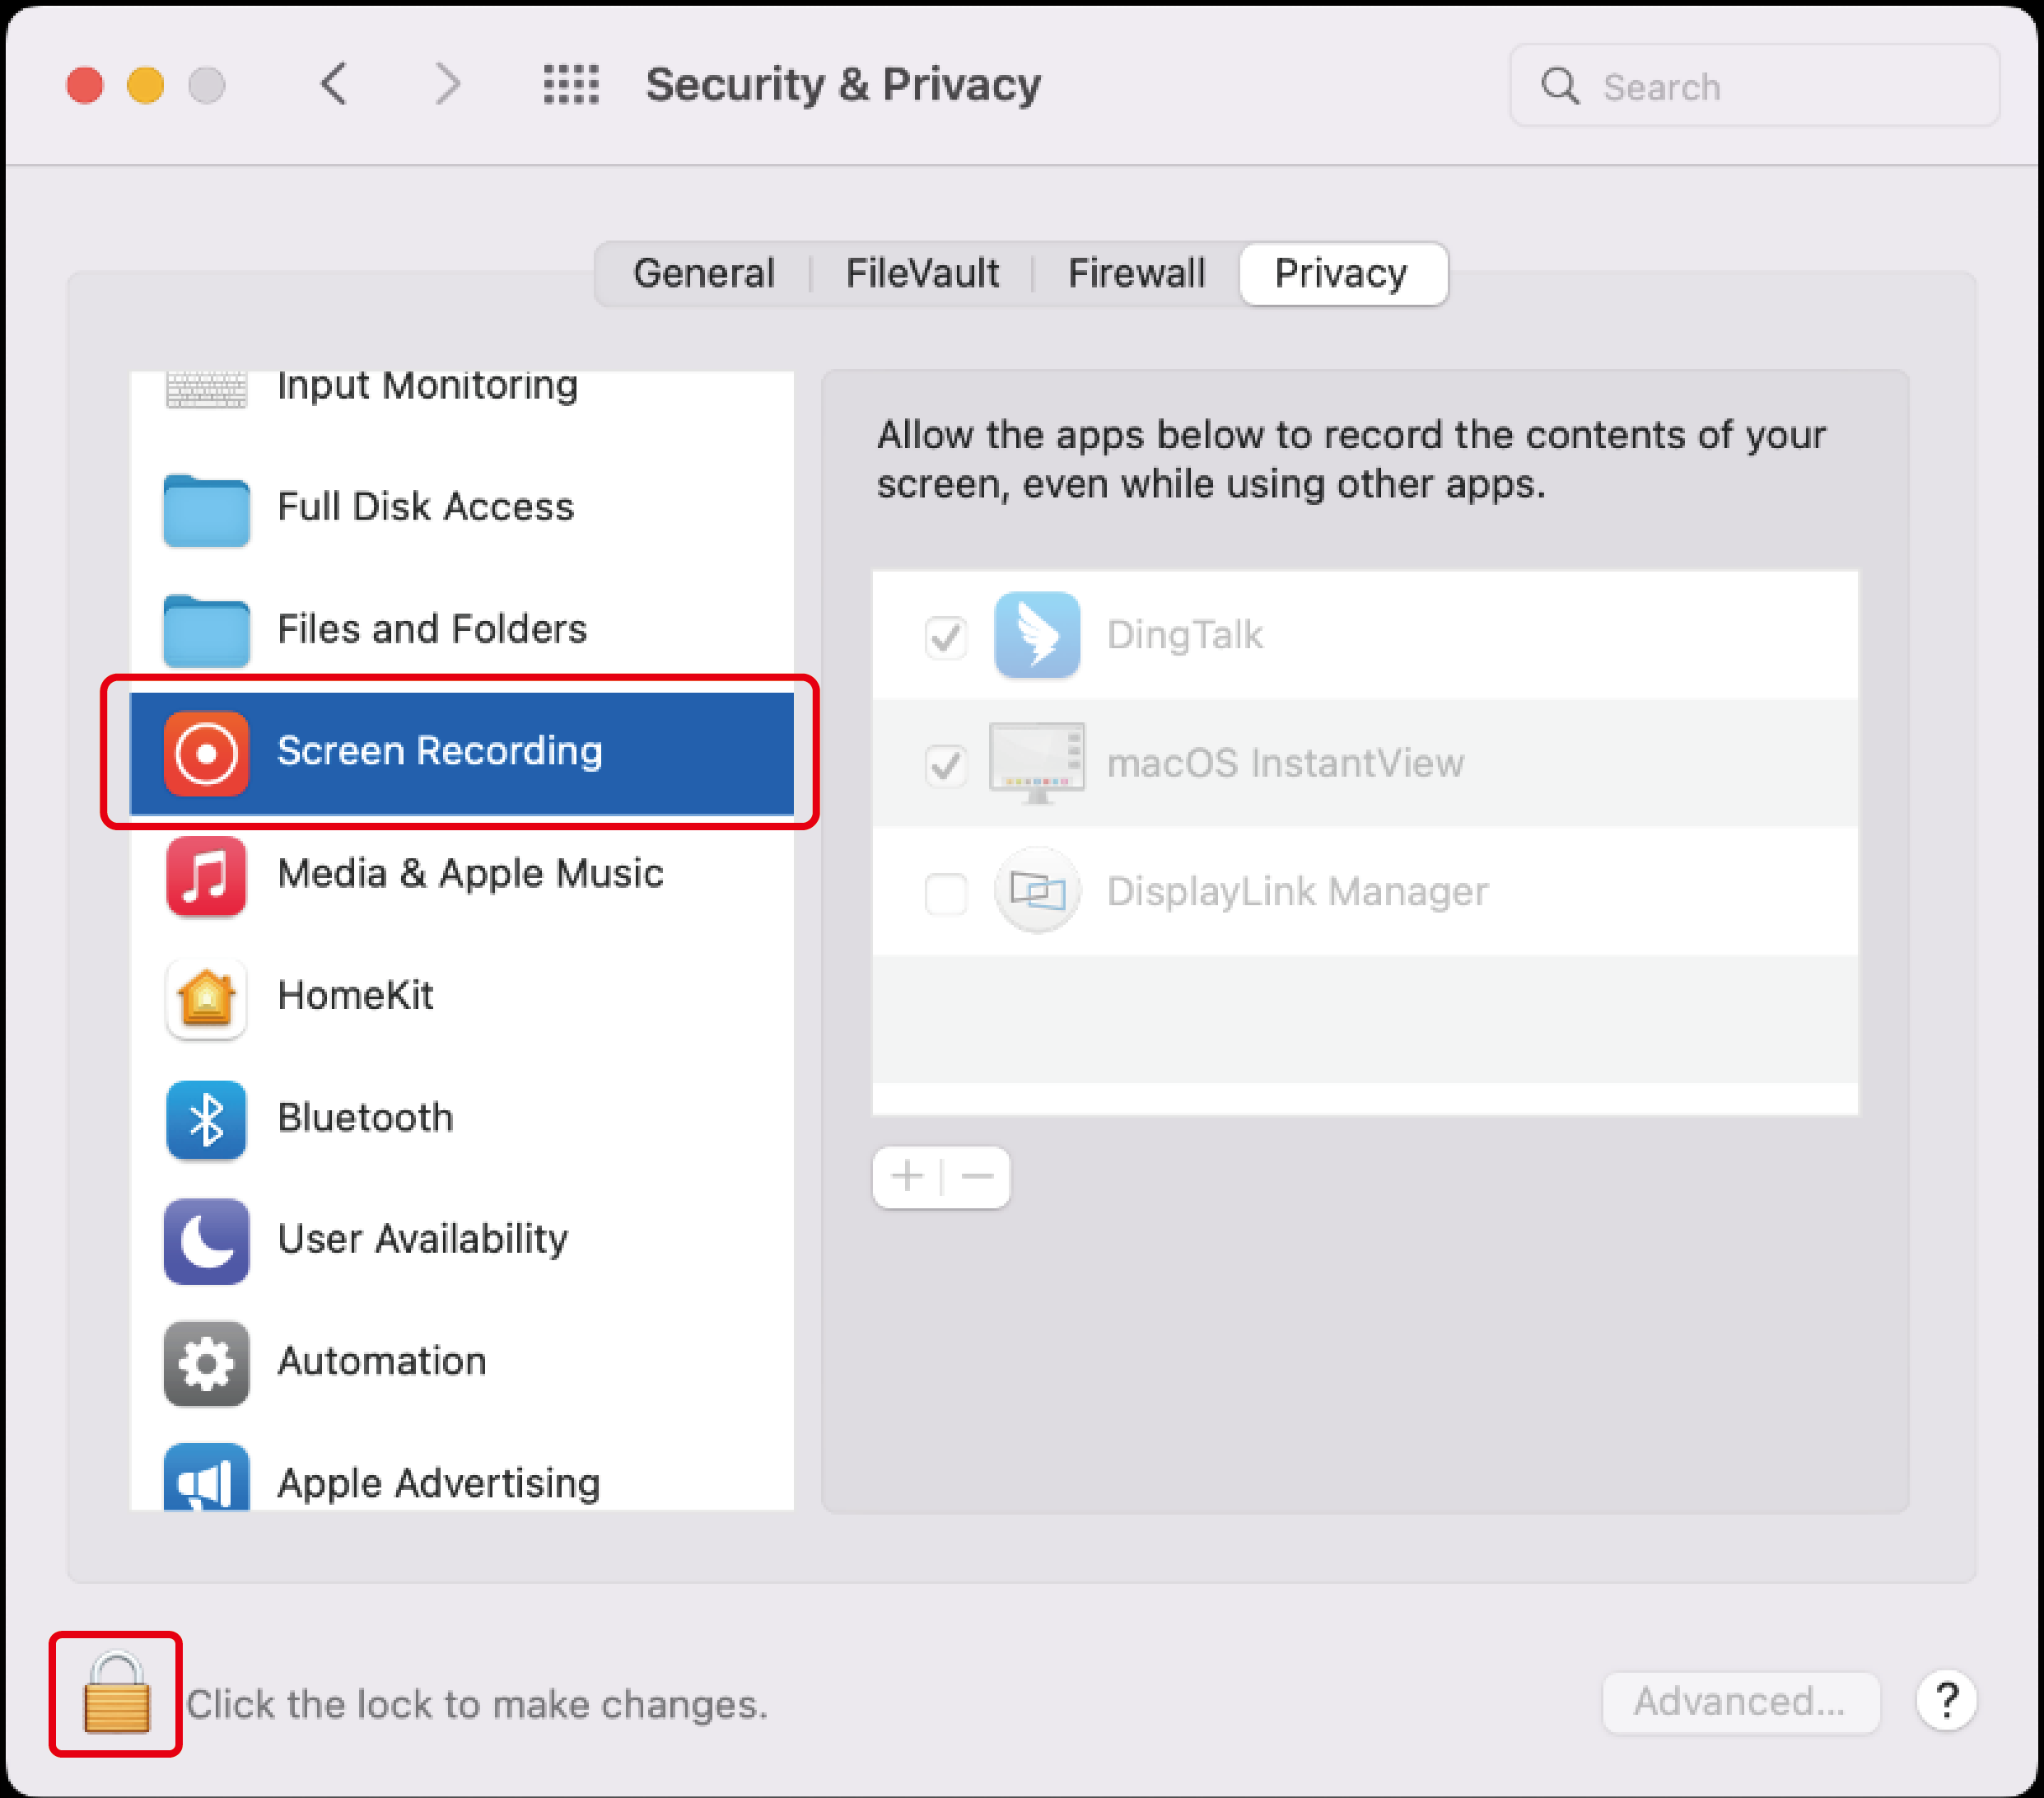This screenshot has width=2044, height=1798.
Task: Toggle the macOS InstantView checkbox
Action: click(945, 765)
